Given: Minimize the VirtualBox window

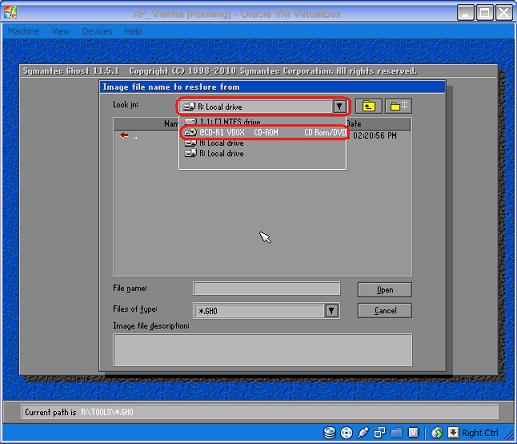Looking at the screenshot, I should click(466, 13).
